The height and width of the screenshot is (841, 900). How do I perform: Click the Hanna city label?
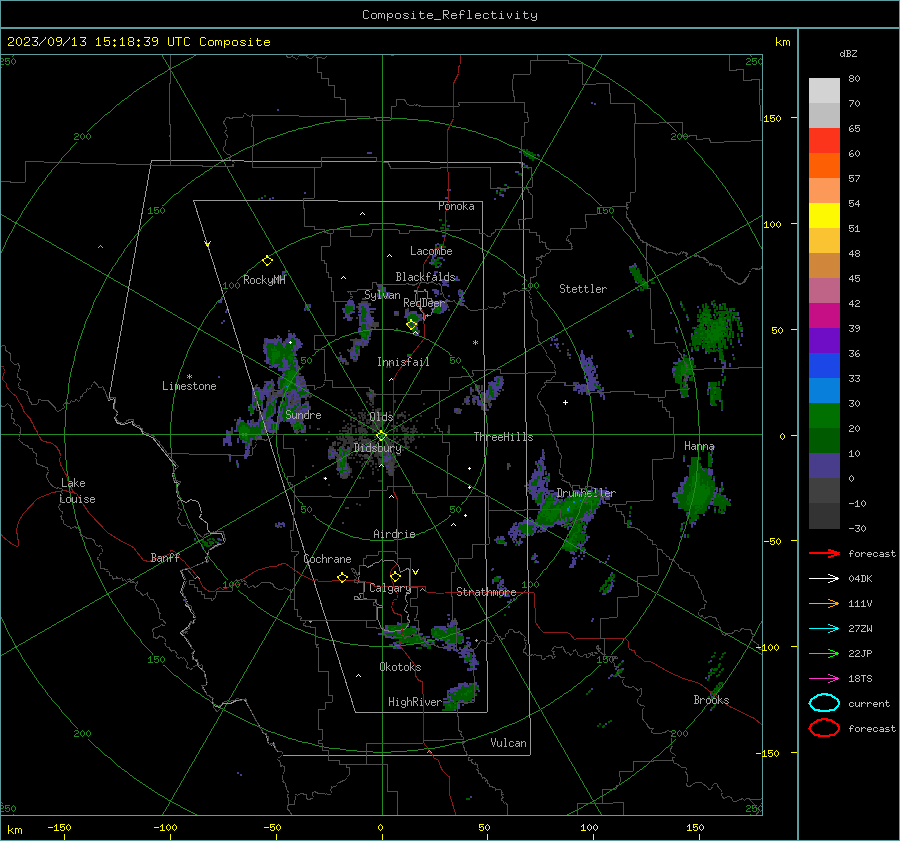(x=699, y=446)
